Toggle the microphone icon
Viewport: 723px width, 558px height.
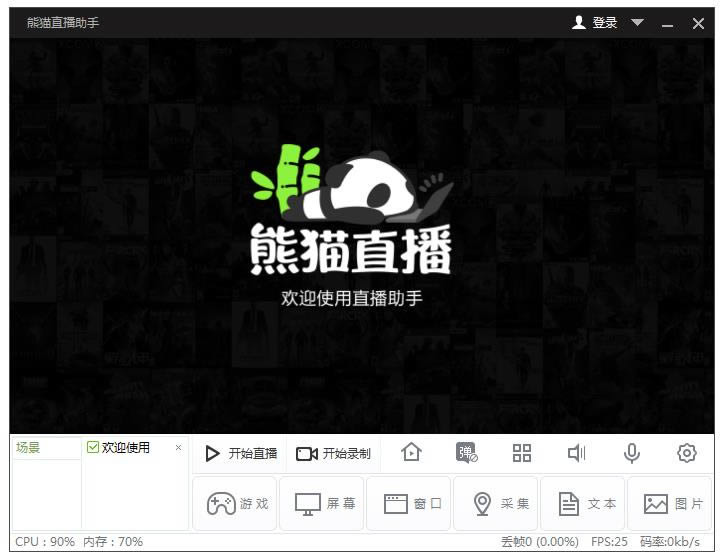tap(632, 453)
